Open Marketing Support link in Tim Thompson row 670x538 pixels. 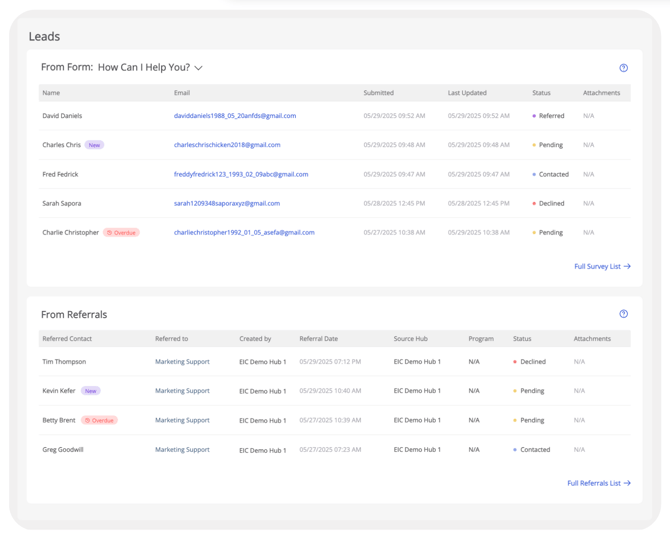(182, 362)
